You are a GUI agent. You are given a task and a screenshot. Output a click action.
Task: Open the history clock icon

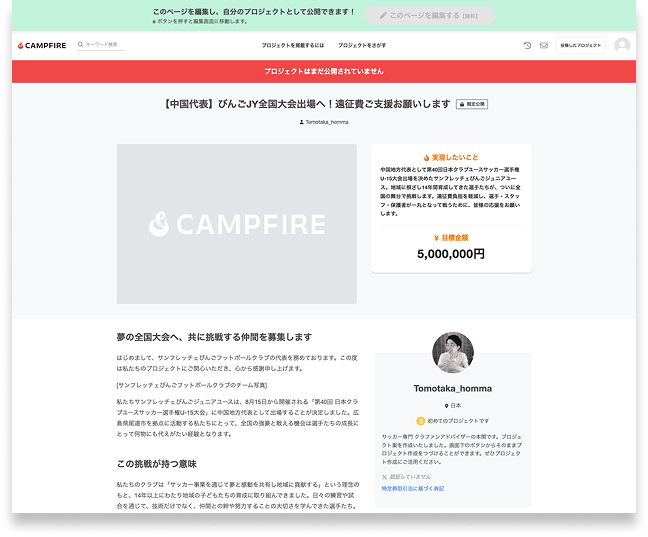(528, 45)
